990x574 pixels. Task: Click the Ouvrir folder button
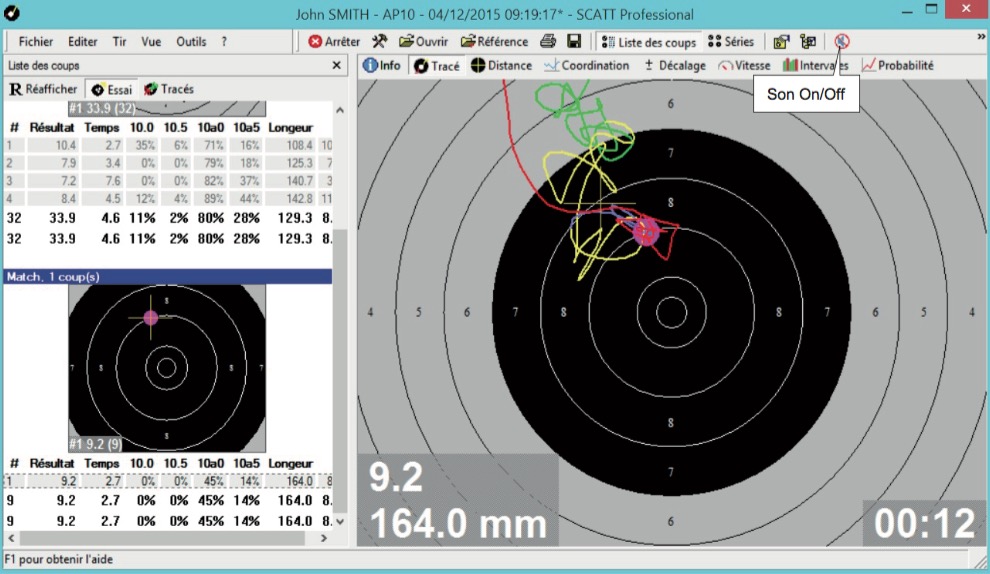point(423,42)
